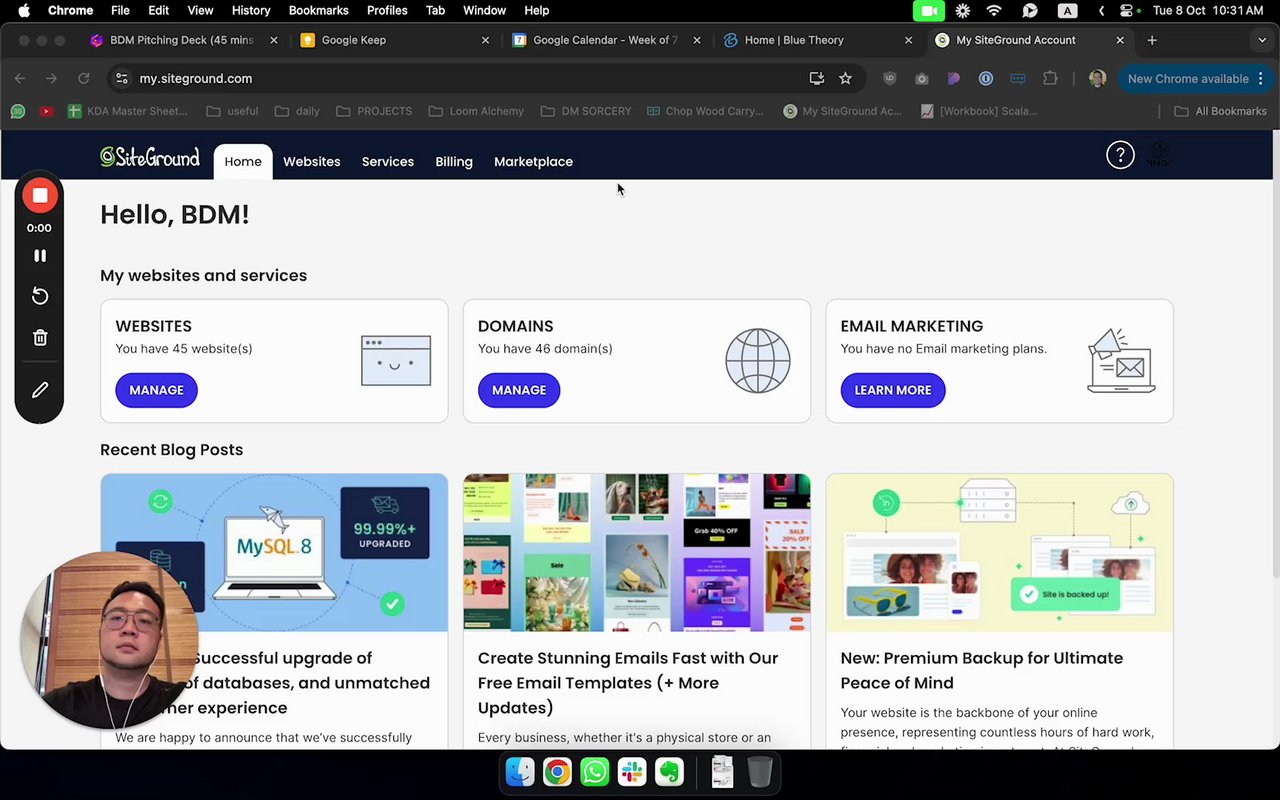The width and height of the screenshot is (1280, 800).
Task: View site information icon beside URL
Action: [121, 78]
